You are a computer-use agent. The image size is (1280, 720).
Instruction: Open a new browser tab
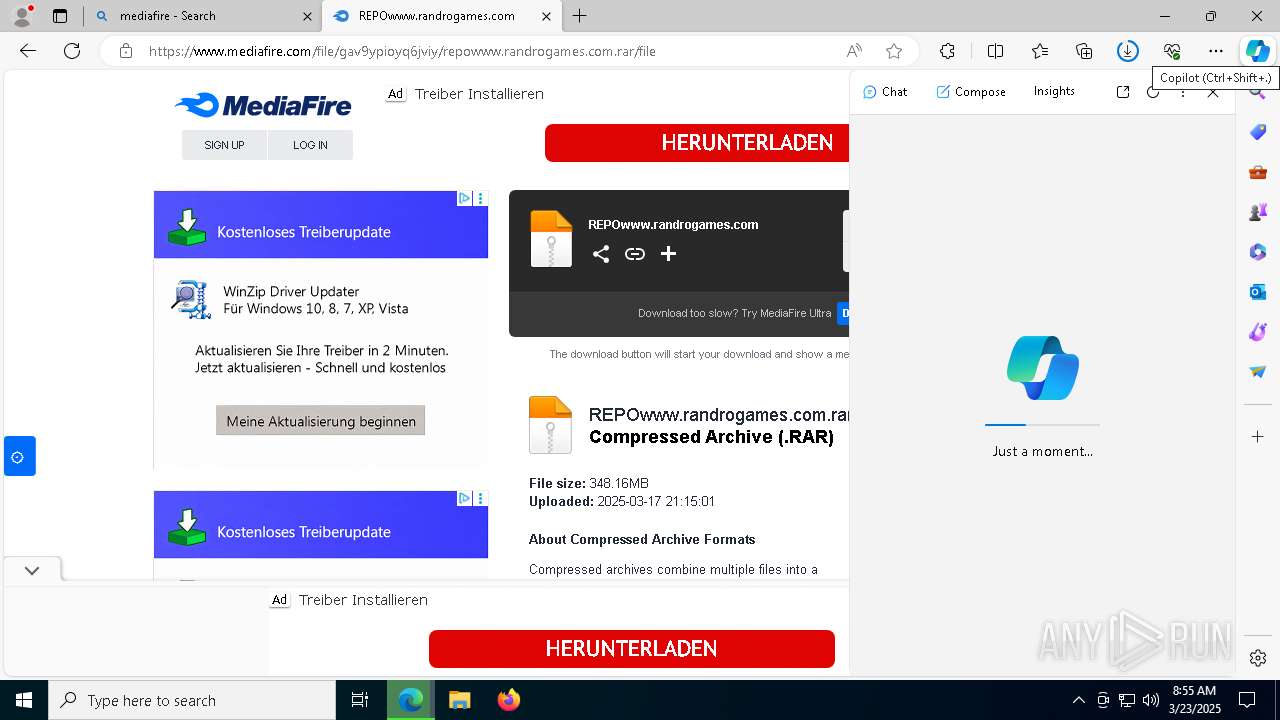point(580,16)
